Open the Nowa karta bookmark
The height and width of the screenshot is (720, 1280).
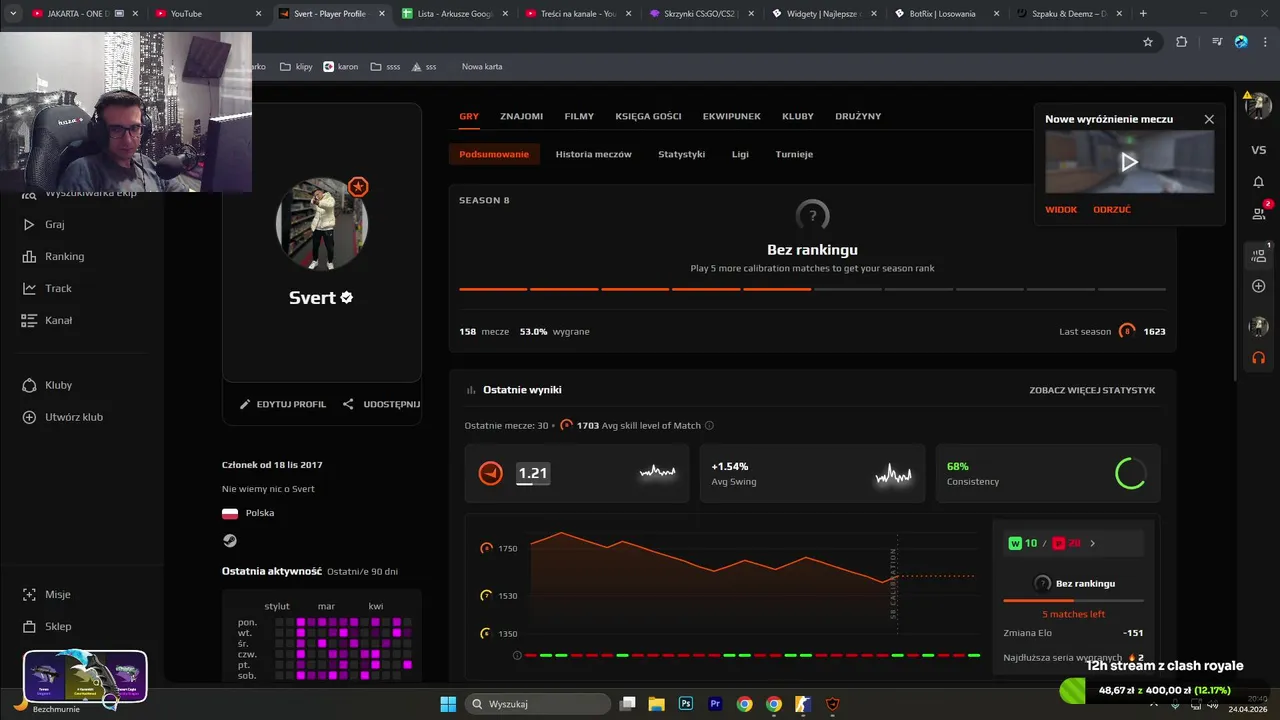point(482,67)
